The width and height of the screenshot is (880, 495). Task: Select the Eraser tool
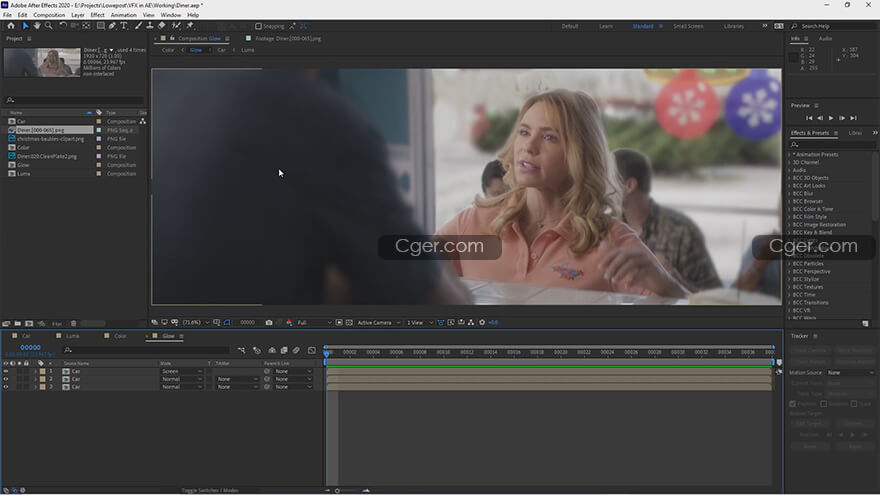click(x=162, y=26)
